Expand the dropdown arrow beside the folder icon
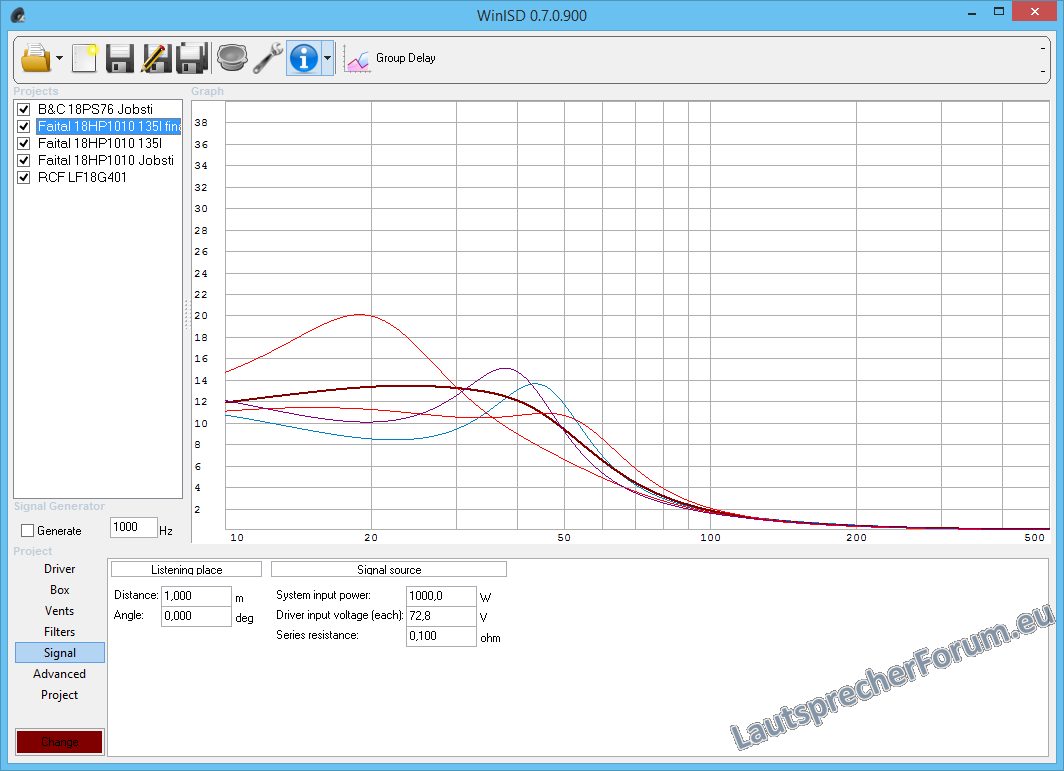 click(59, 59)
